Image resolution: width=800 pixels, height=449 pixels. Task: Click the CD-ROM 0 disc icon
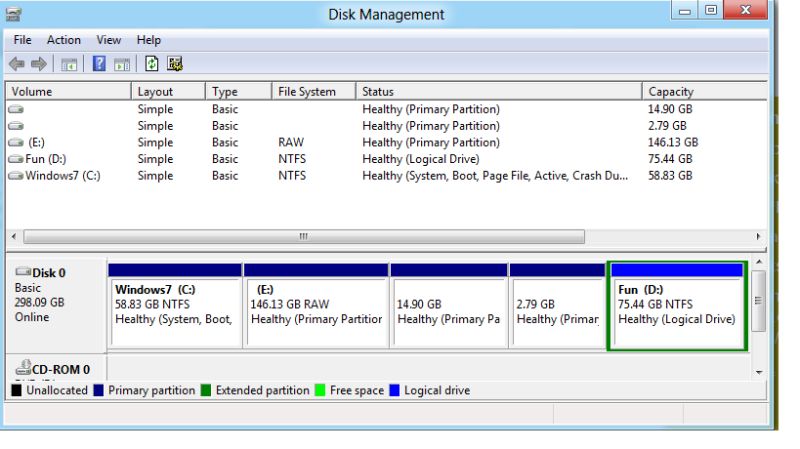pos(23,367)
